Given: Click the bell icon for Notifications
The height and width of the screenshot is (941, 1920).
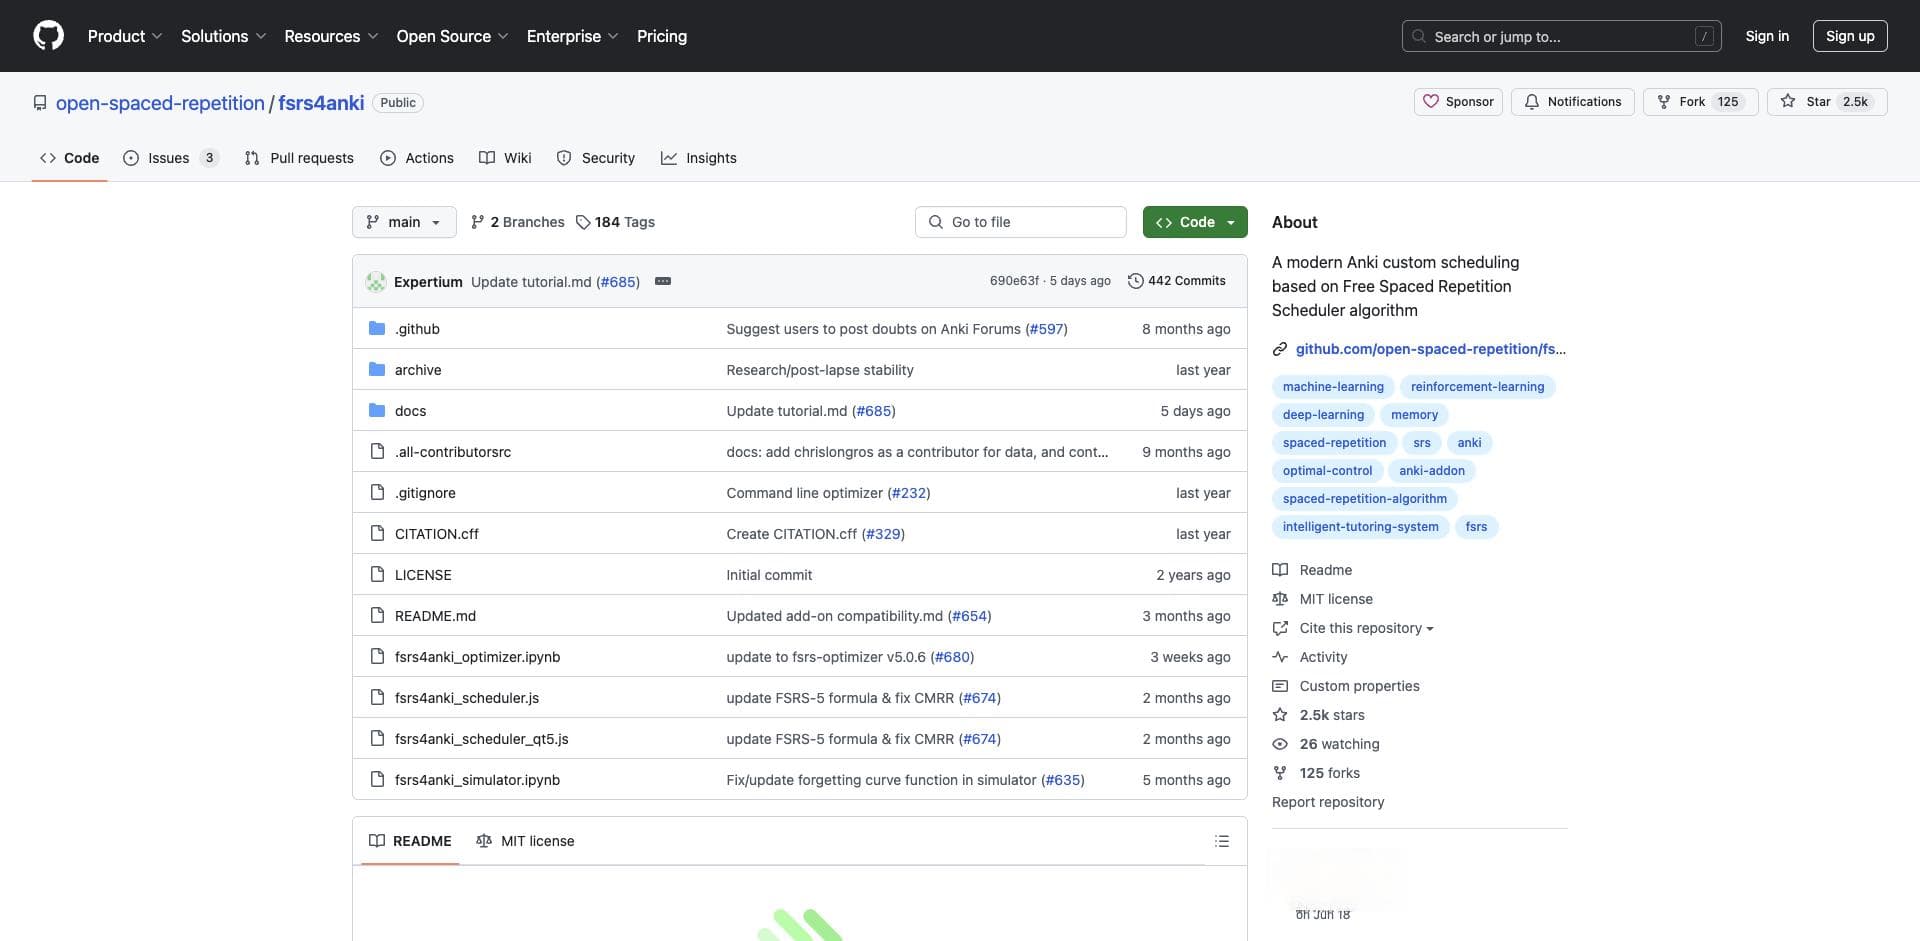Looking at the screenshot, I should point(1532,102).
